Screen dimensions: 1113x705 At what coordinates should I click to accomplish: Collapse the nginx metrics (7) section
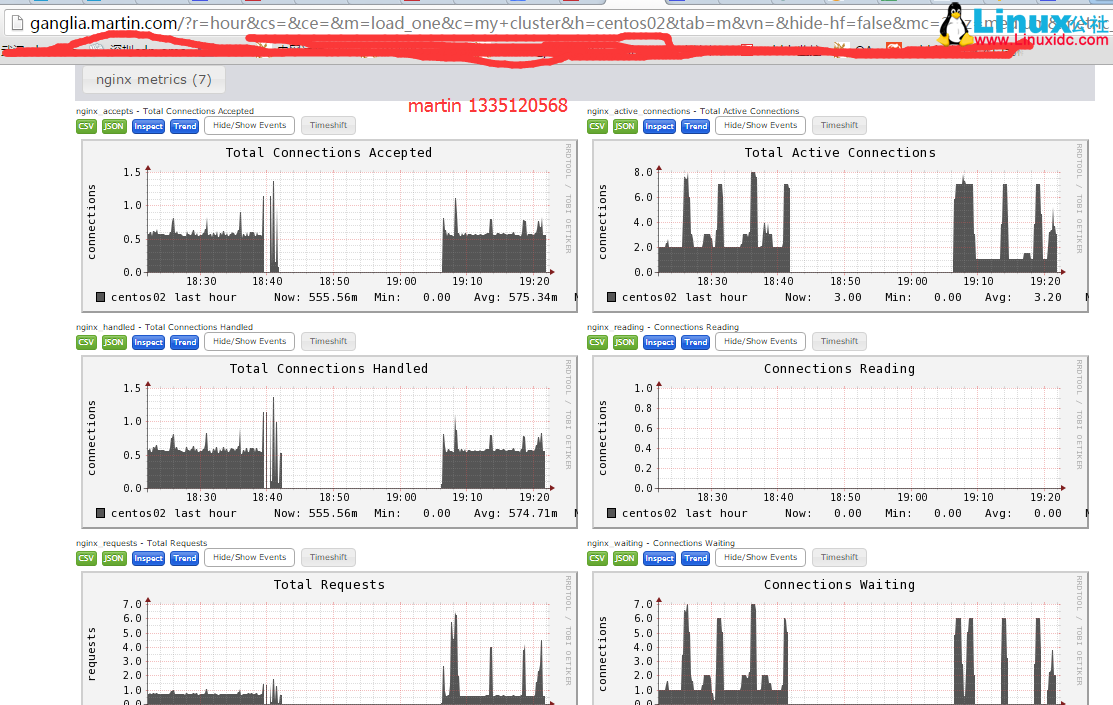click(x=153, y=80)
